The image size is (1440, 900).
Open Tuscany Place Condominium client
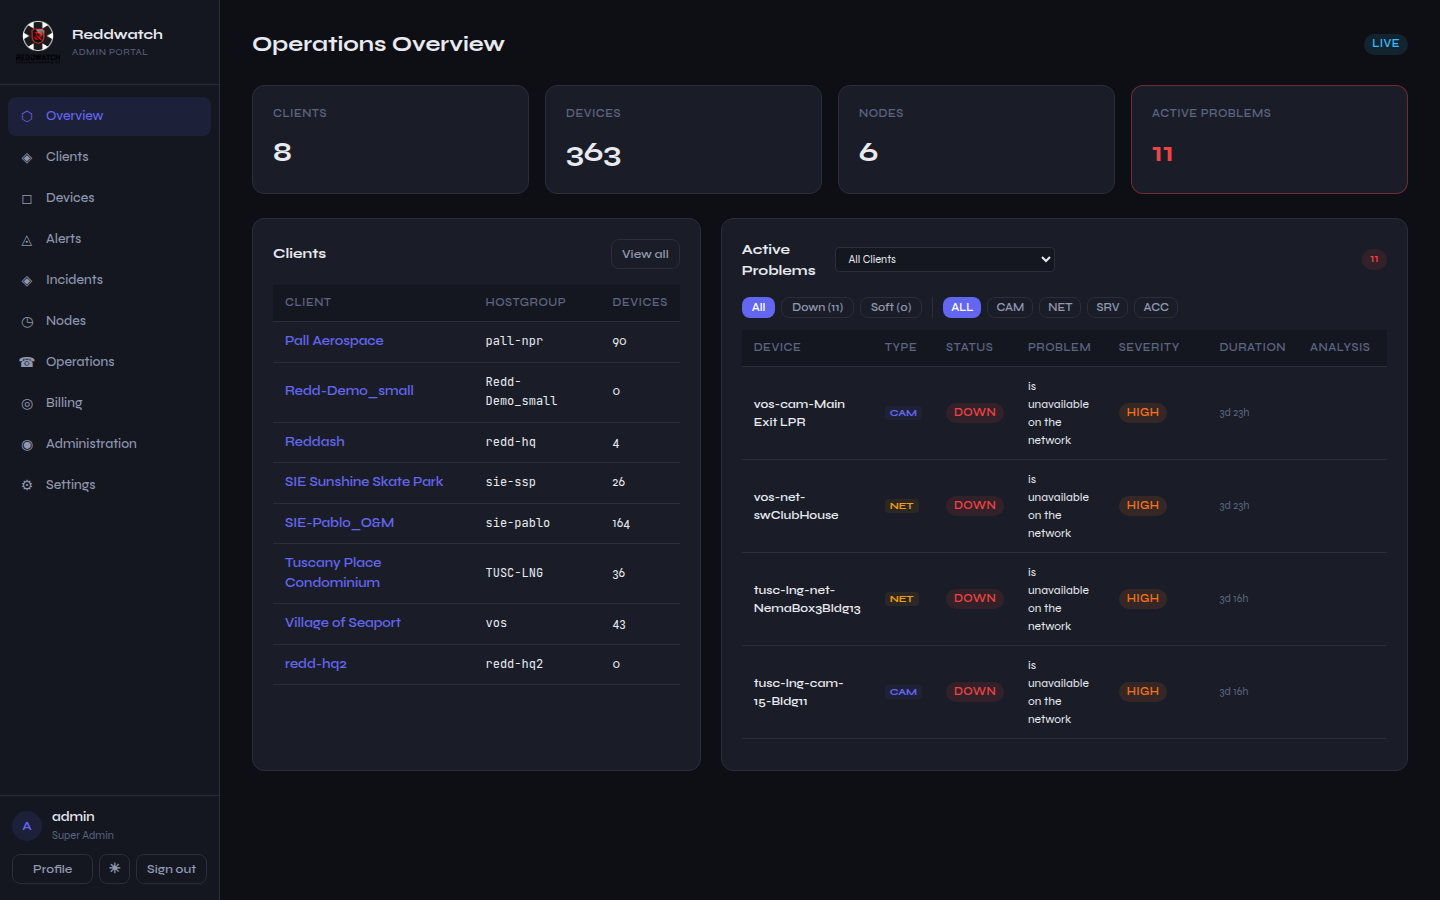point(333,573)
